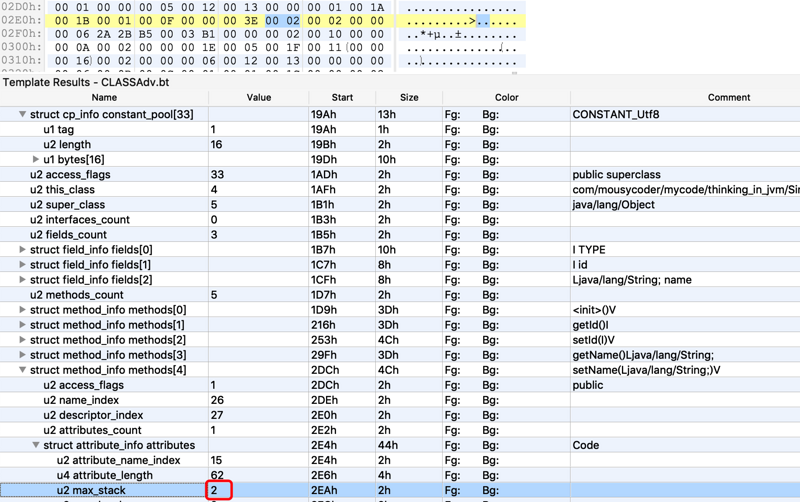Select the u2 fields_count row
This screenshot has height=502, width=800.
pyautogui.click(x=400, y=235)
